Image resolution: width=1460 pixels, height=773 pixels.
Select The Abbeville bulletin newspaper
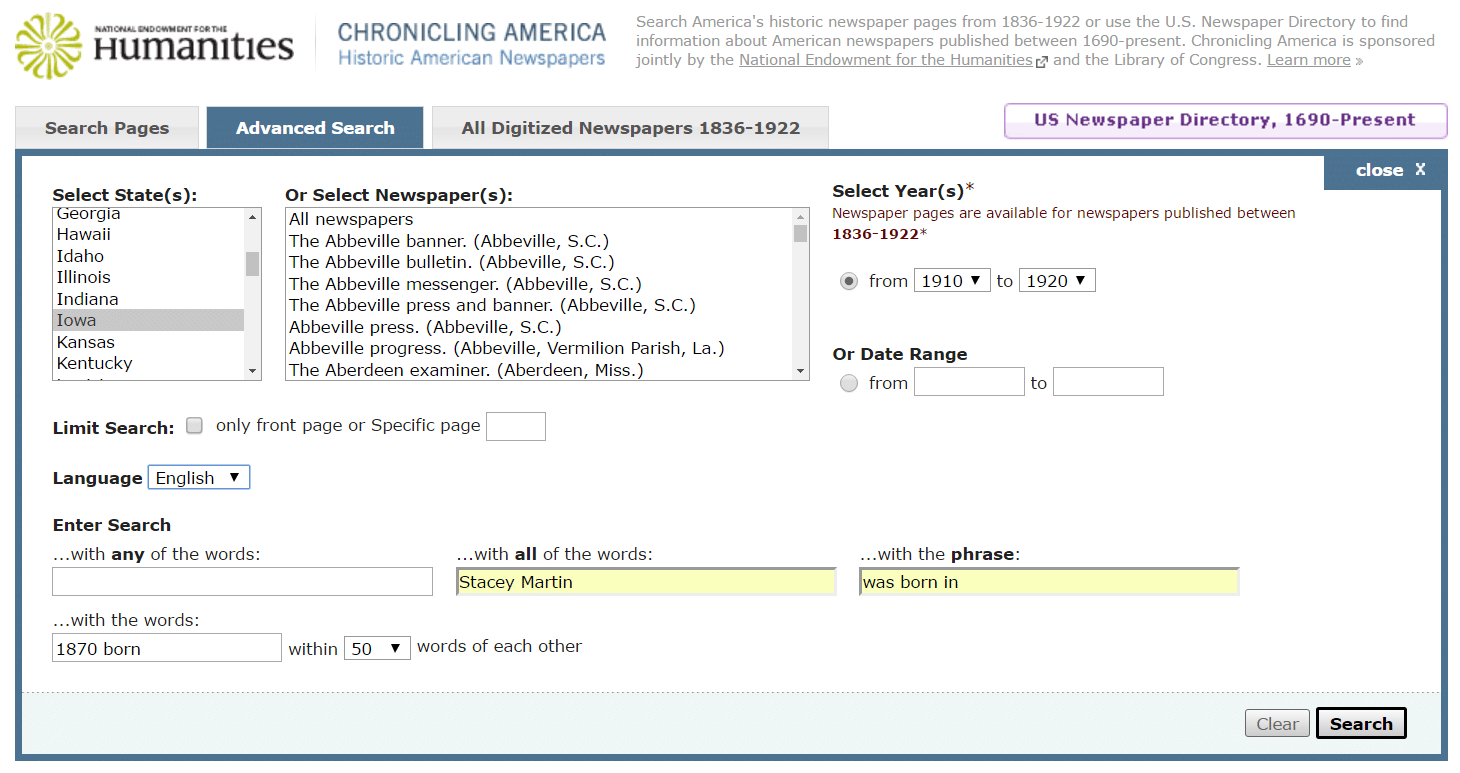coord(539,262)
